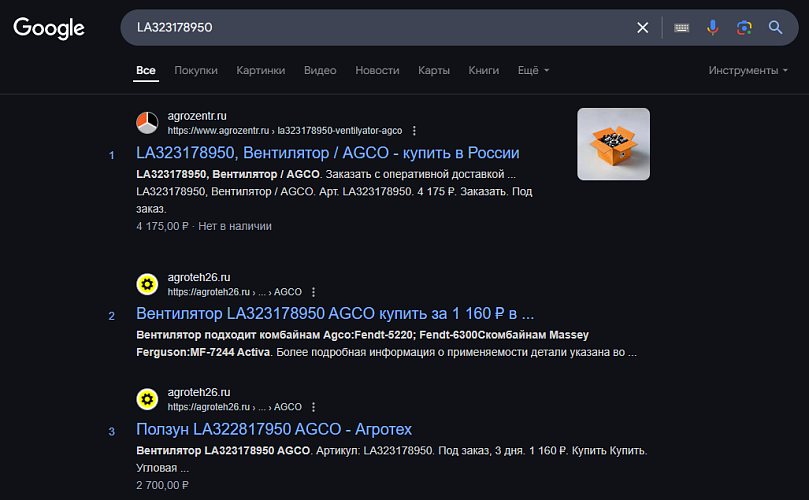The width and height of the screenshot is (809, 500).
Task: Open more options for agrozentr.ru result
Action: [414, 131]
